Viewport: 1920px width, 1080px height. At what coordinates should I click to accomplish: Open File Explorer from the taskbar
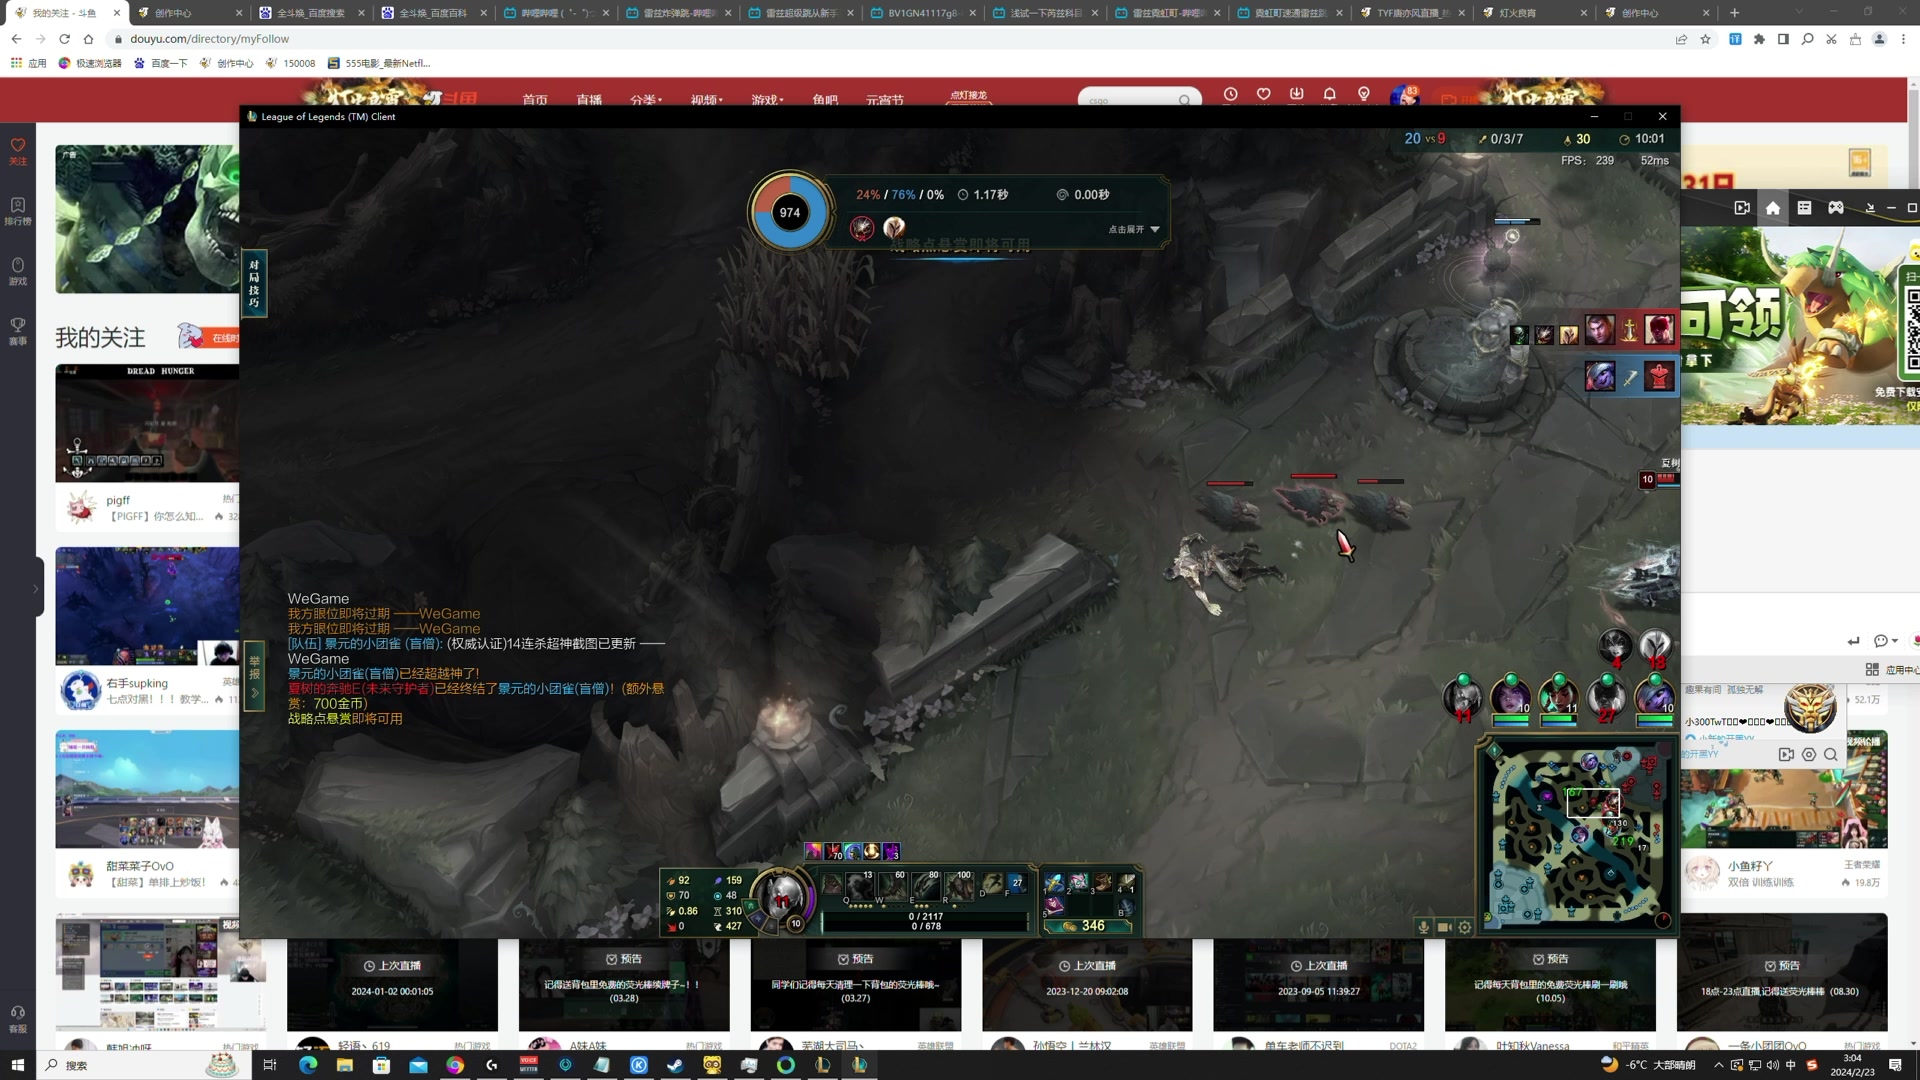[x=344, y=1065]
